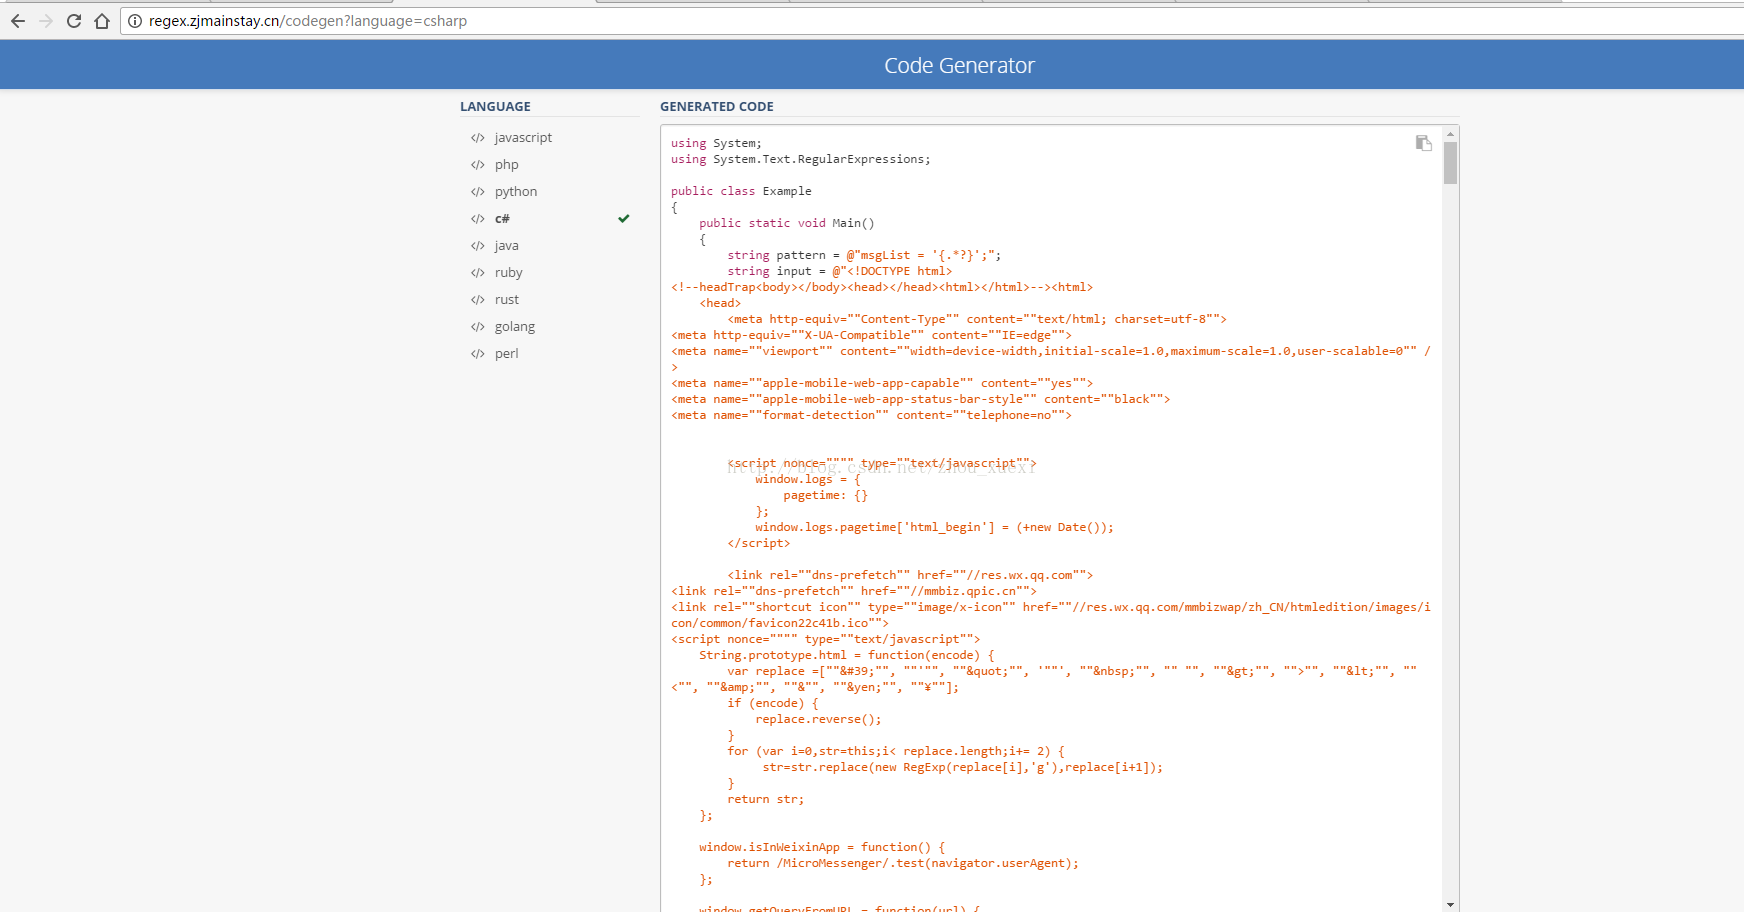This screenshot has height=912, width=1744.
Task: View site information icon in address bar
Action: 135,21
